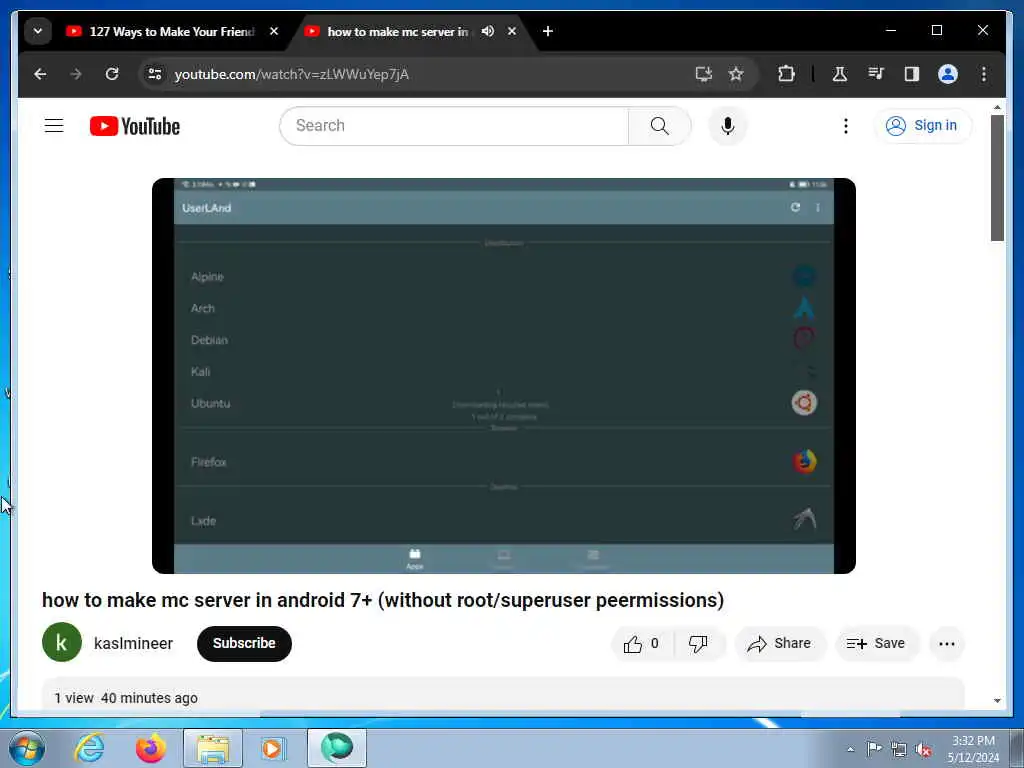Go forward with the browser arrow
Image resolution: width=1024 pixels, height=768 pixels.
coord(76,74)
